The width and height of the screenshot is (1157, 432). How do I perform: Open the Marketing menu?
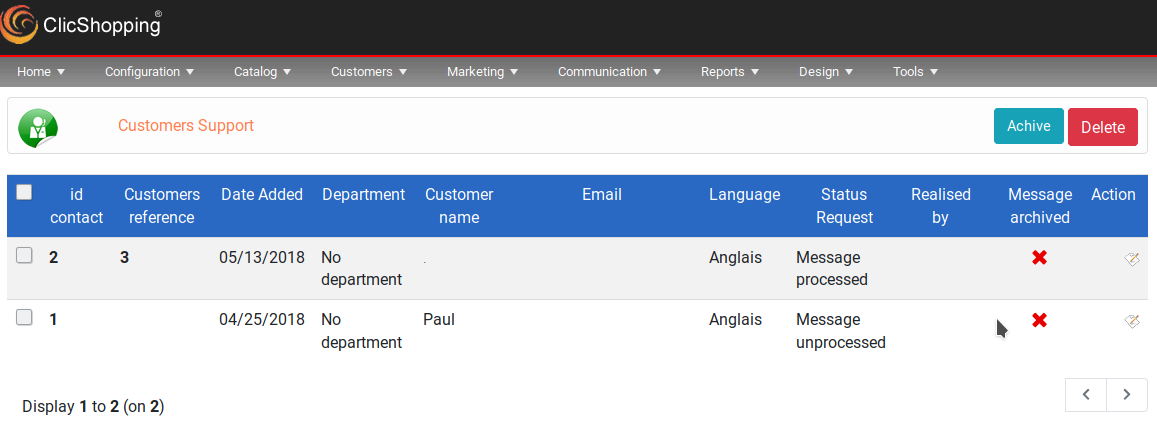(483, 72)
